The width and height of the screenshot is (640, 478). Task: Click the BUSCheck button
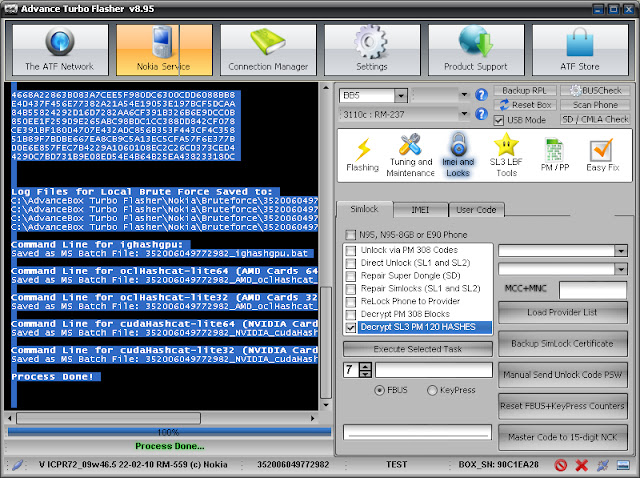click(596, 91)
